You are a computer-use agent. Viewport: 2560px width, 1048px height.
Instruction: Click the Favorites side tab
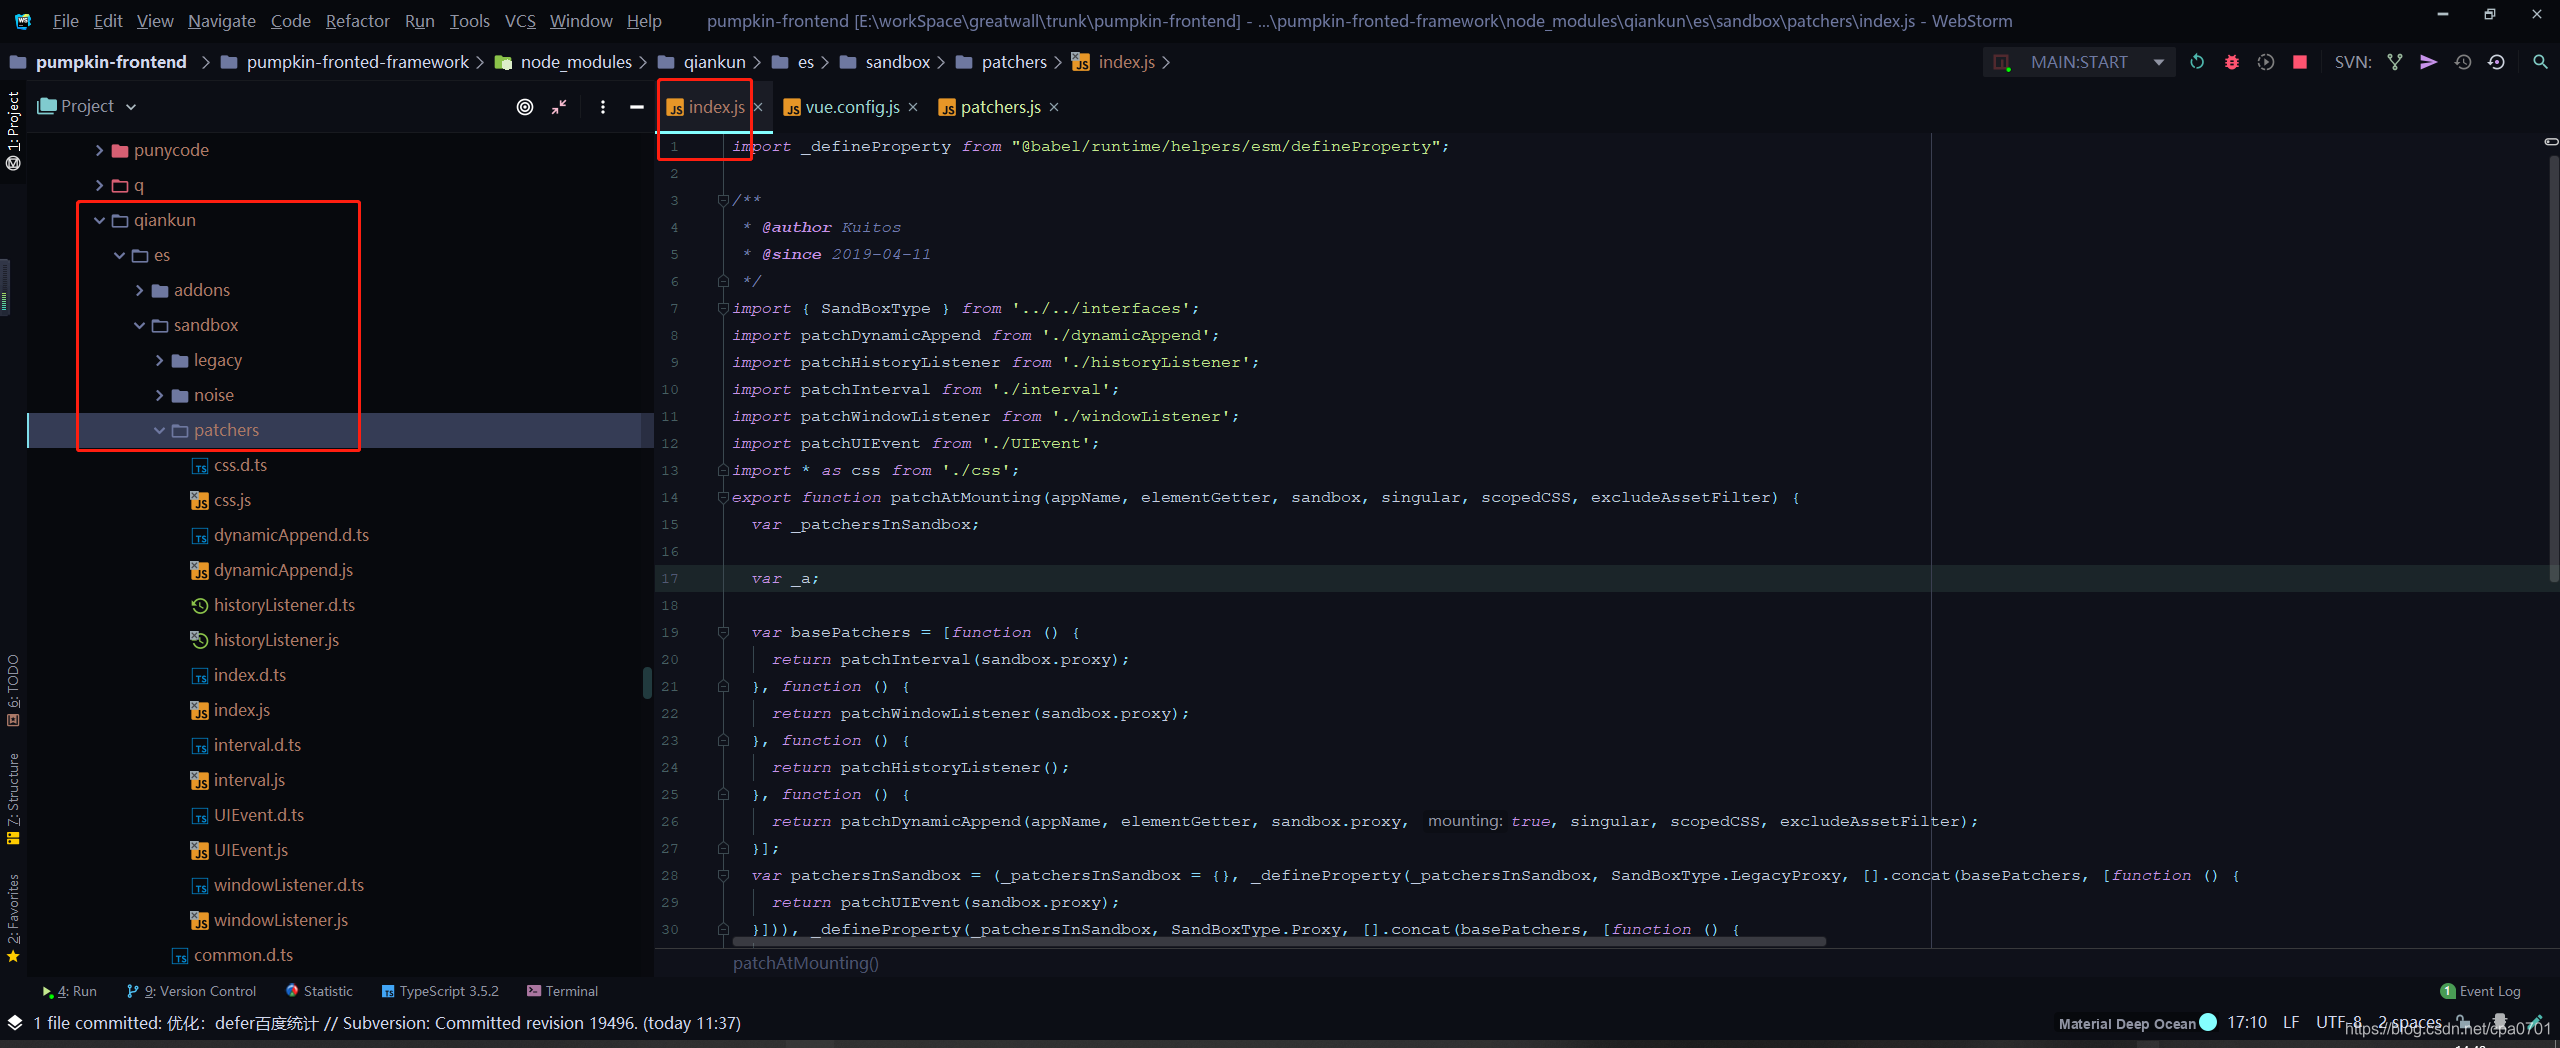[13, 918]
